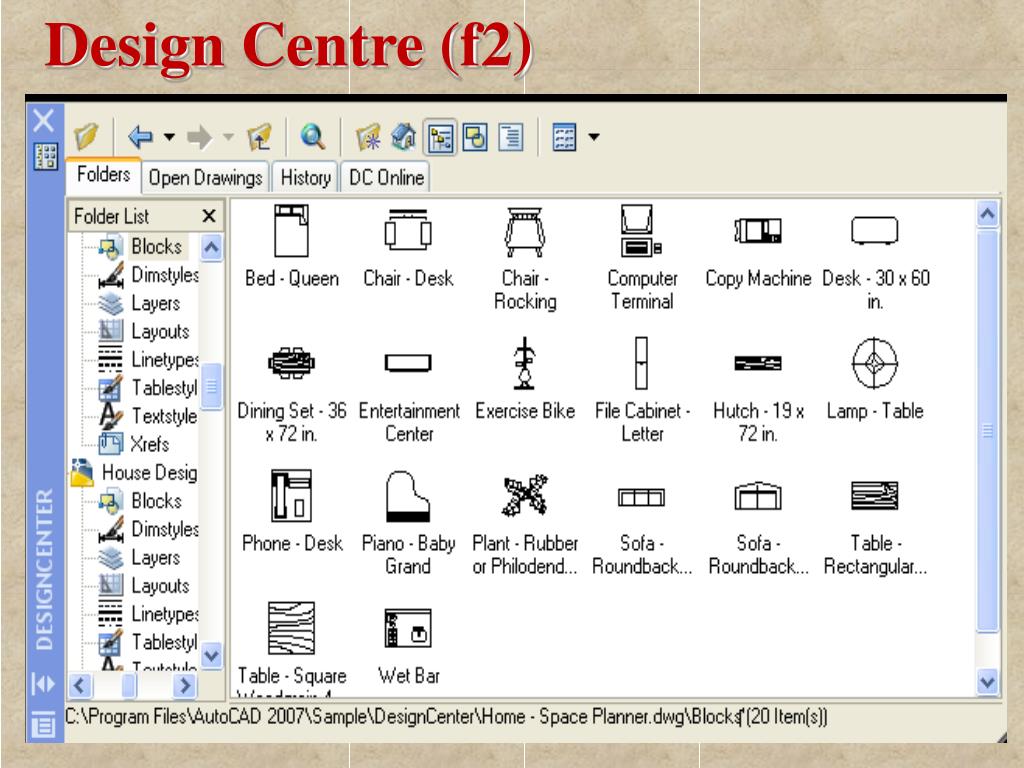Select the Piano - Baby Grand block
1024x768 pixels.
point(408,523)
